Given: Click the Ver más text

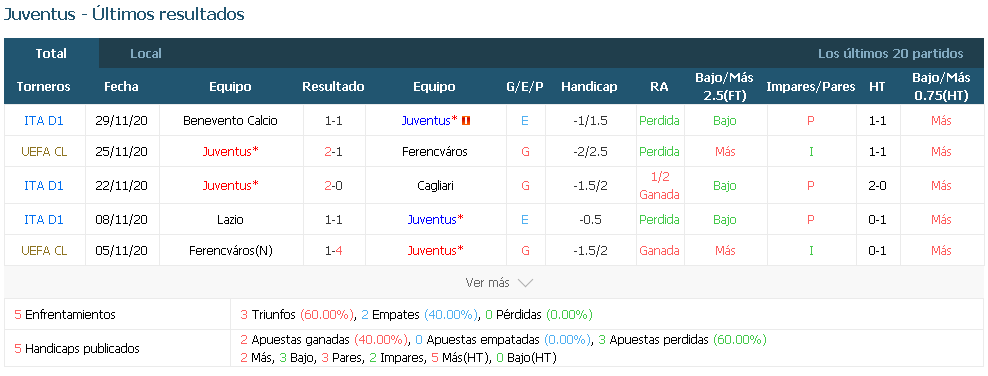Looking at the screenshot, I should (x=487, y=283).
